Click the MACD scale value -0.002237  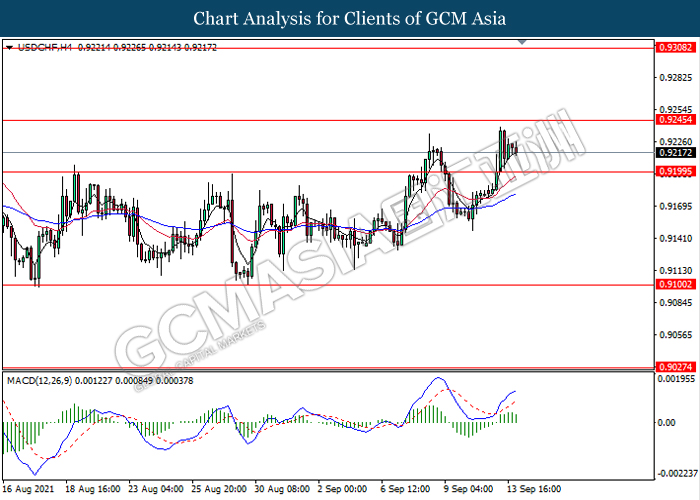677,473
